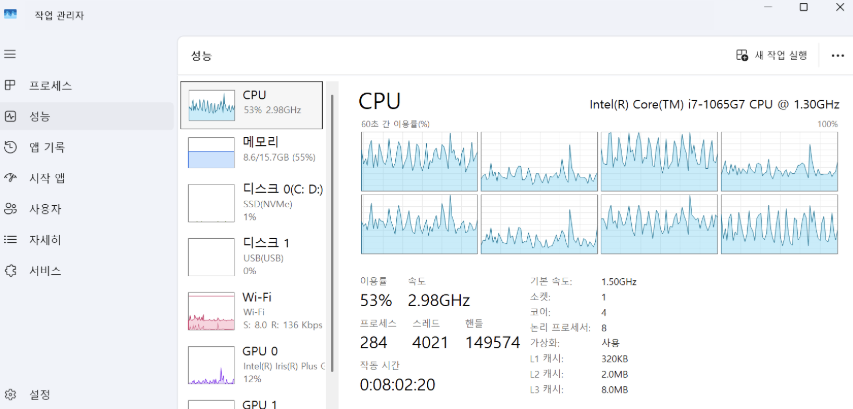
Task: Click the 53% utilization value
Action: [x=376, y=300]
